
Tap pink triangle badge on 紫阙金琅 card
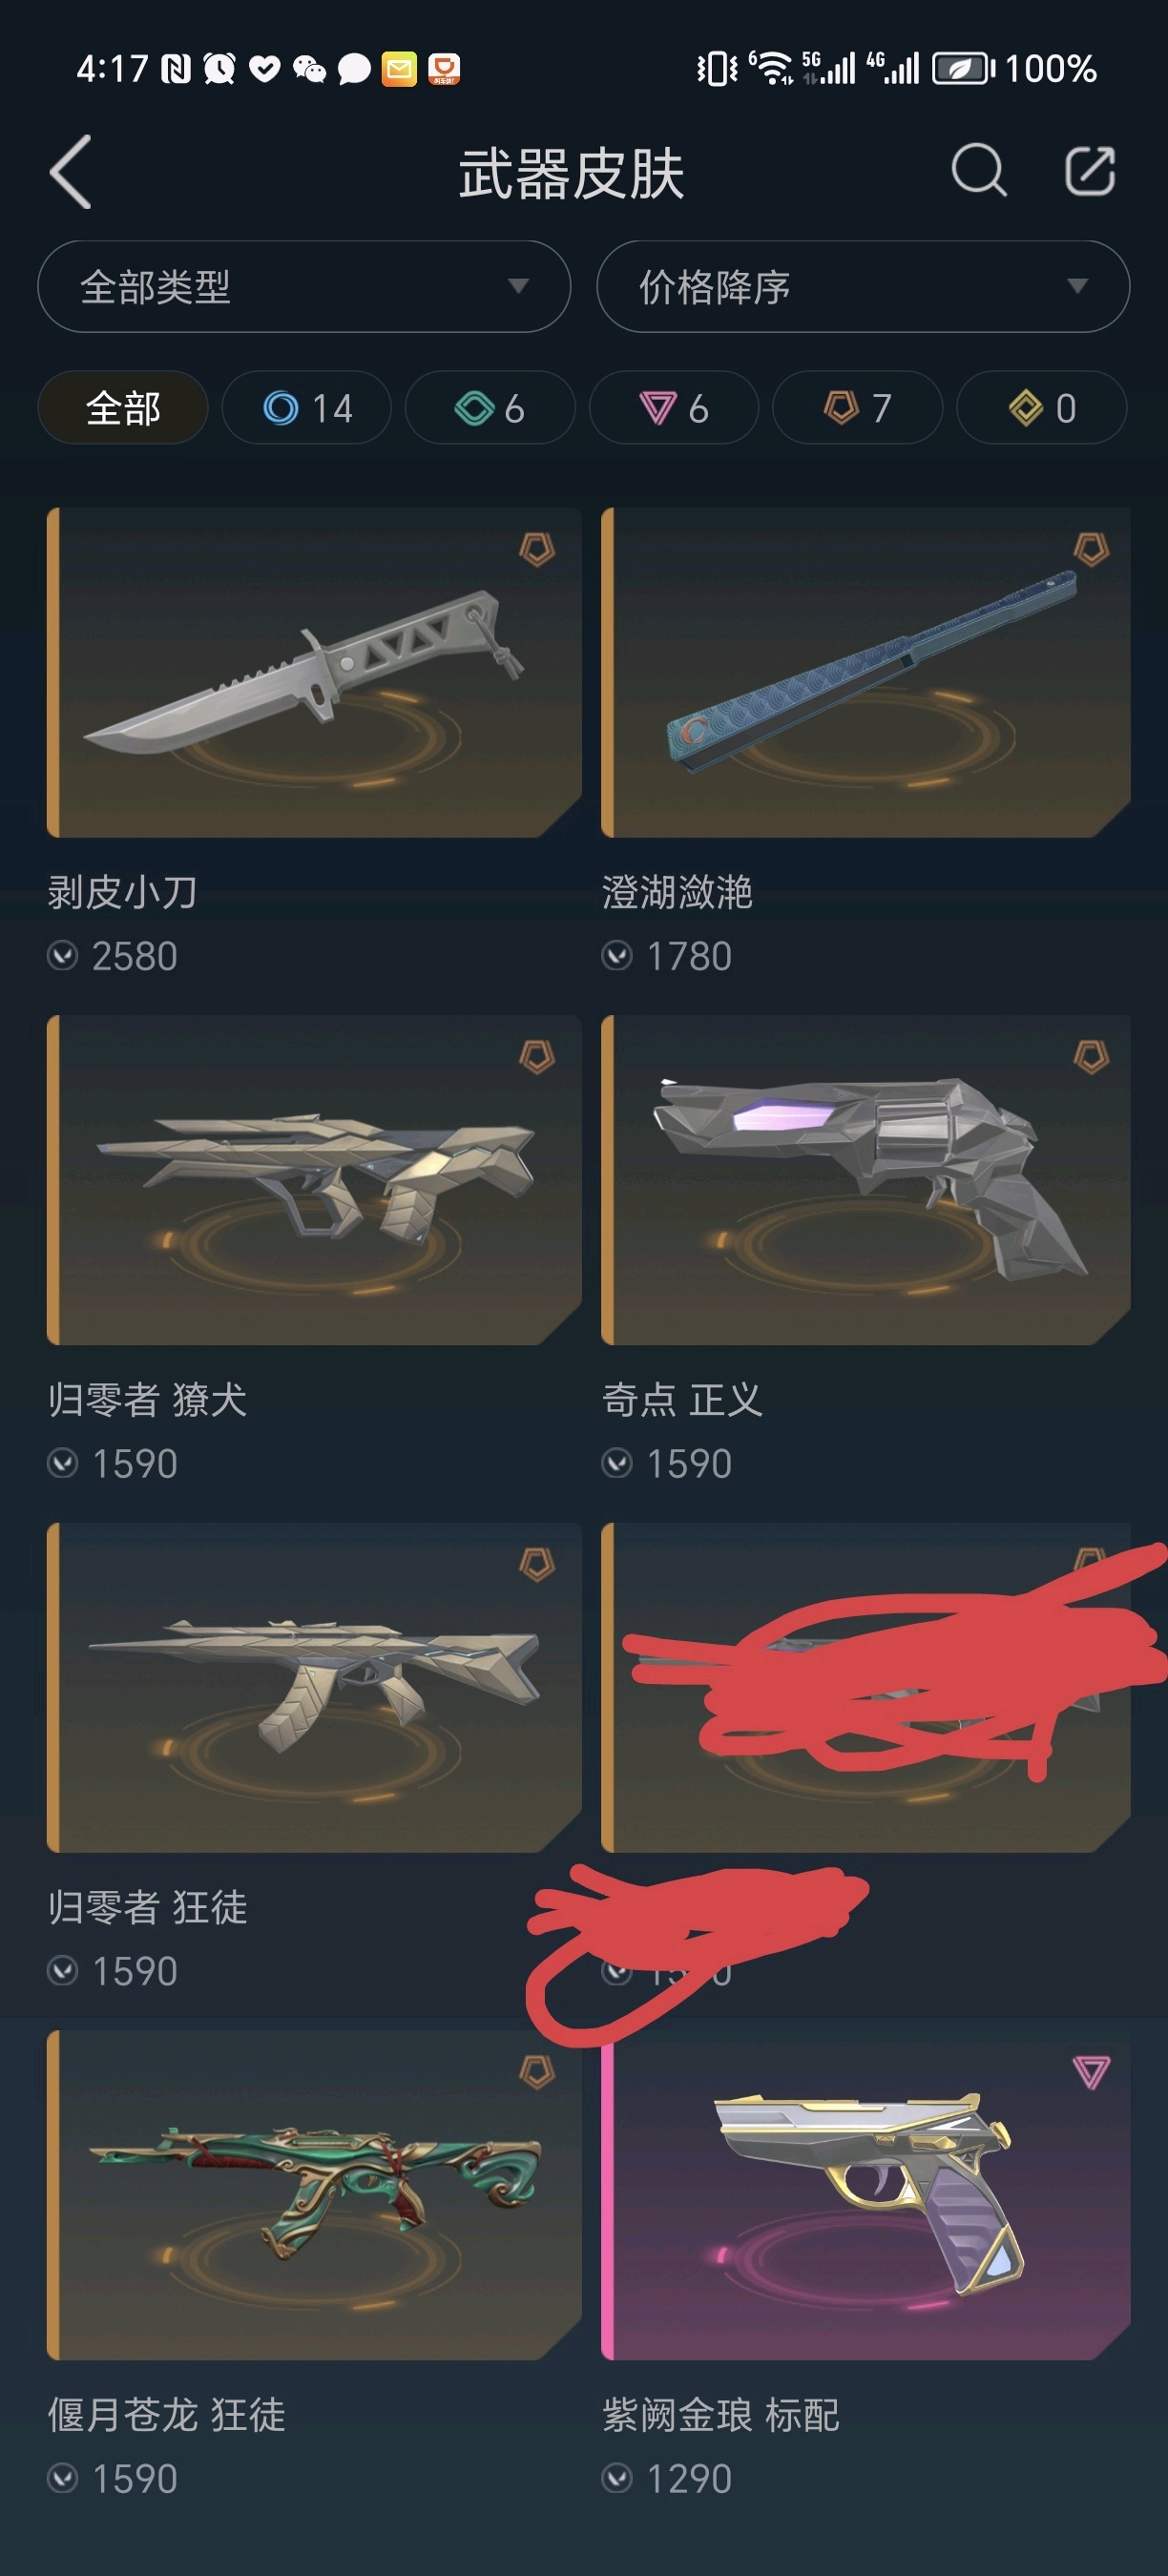click(1091, 2072)
